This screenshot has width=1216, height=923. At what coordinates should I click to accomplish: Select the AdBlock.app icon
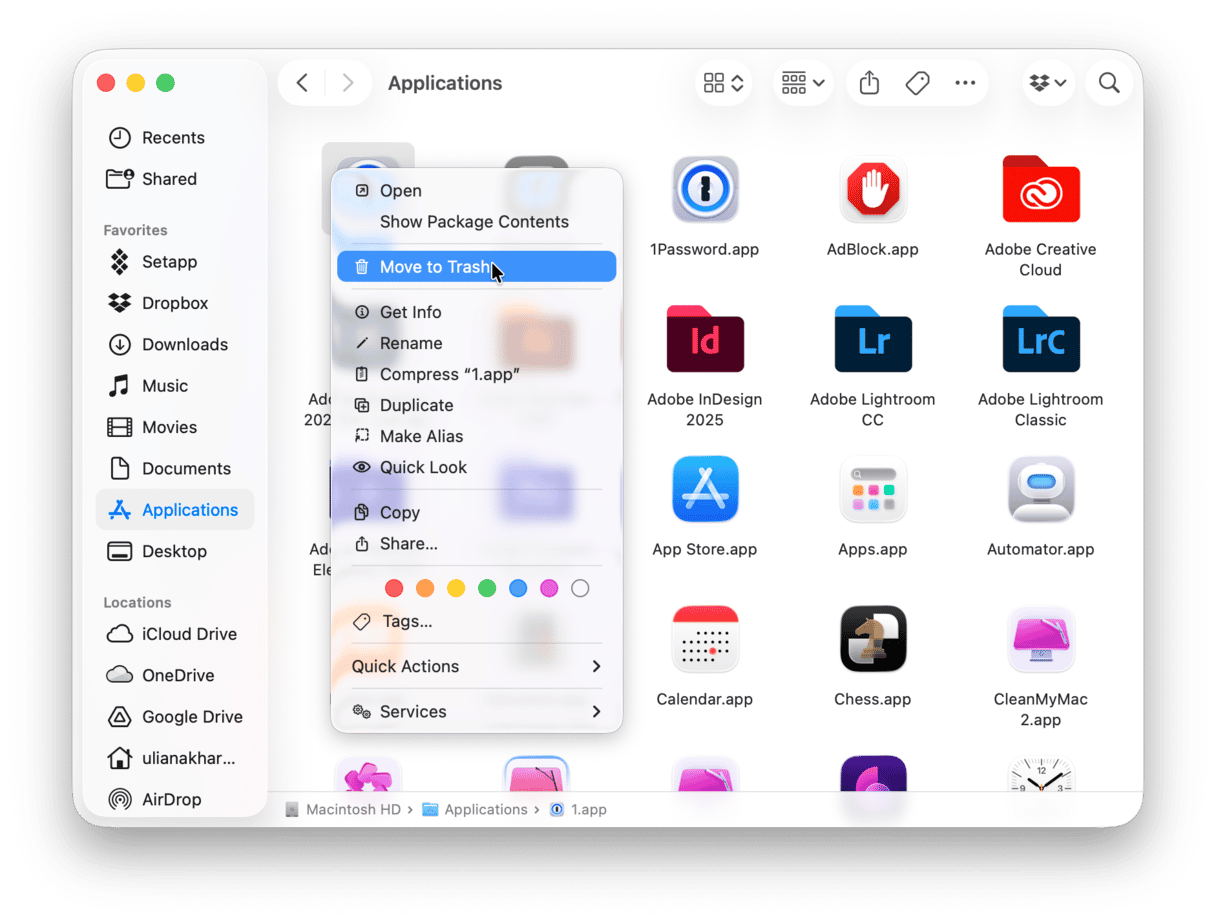point(873,189)
